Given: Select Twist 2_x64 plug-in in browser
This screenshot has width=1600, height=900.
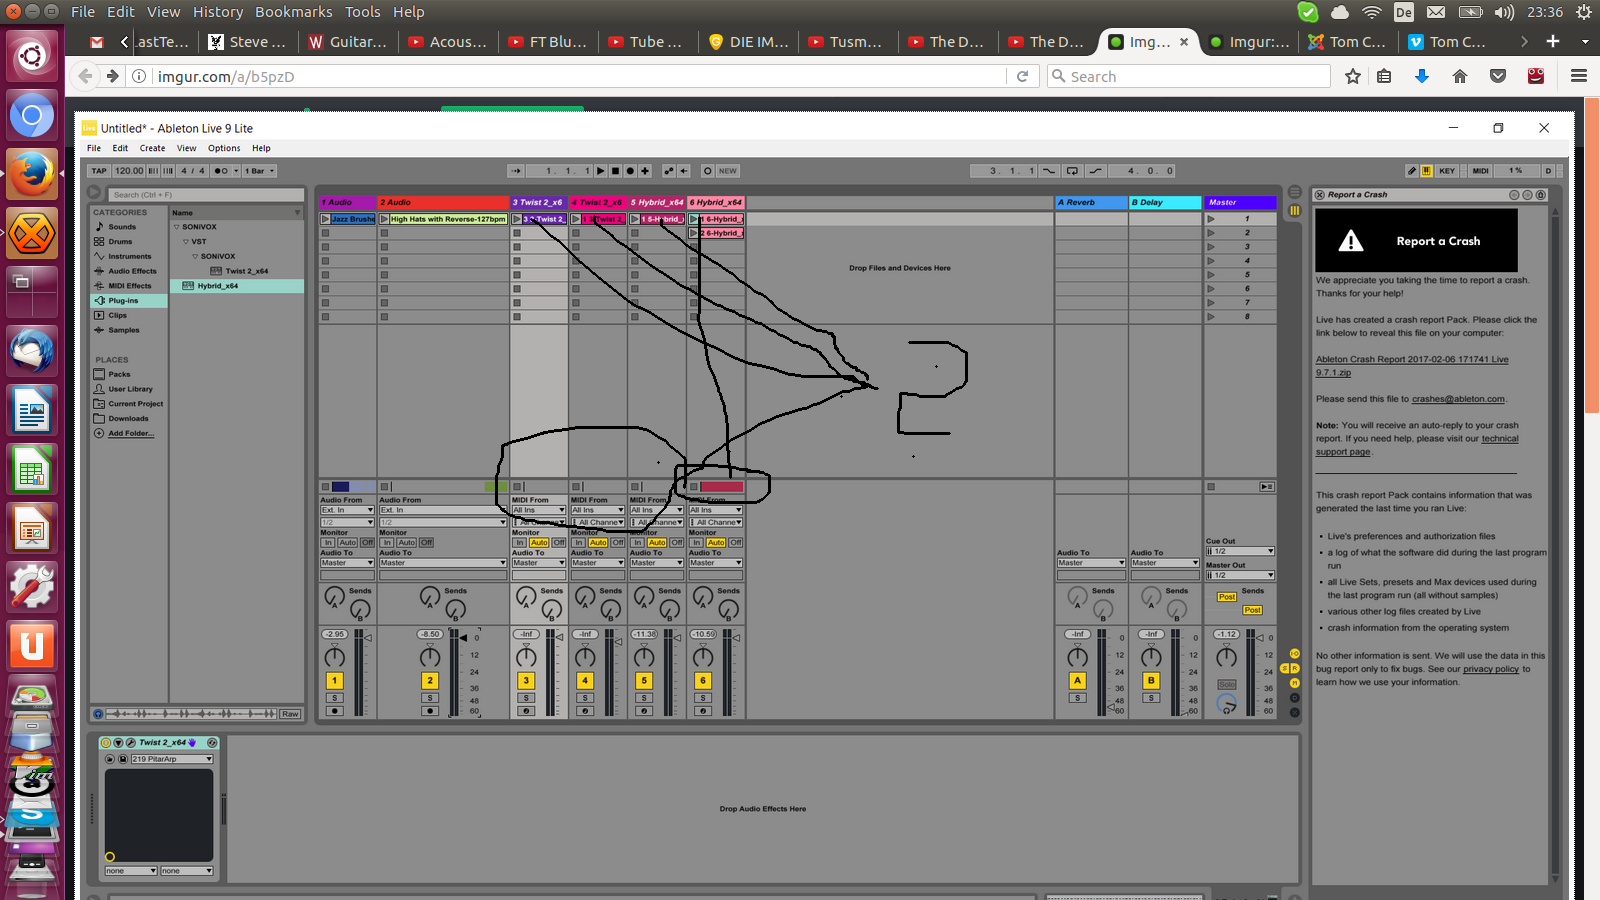Looking at the screenshot, I should click(x=246, y=271).
